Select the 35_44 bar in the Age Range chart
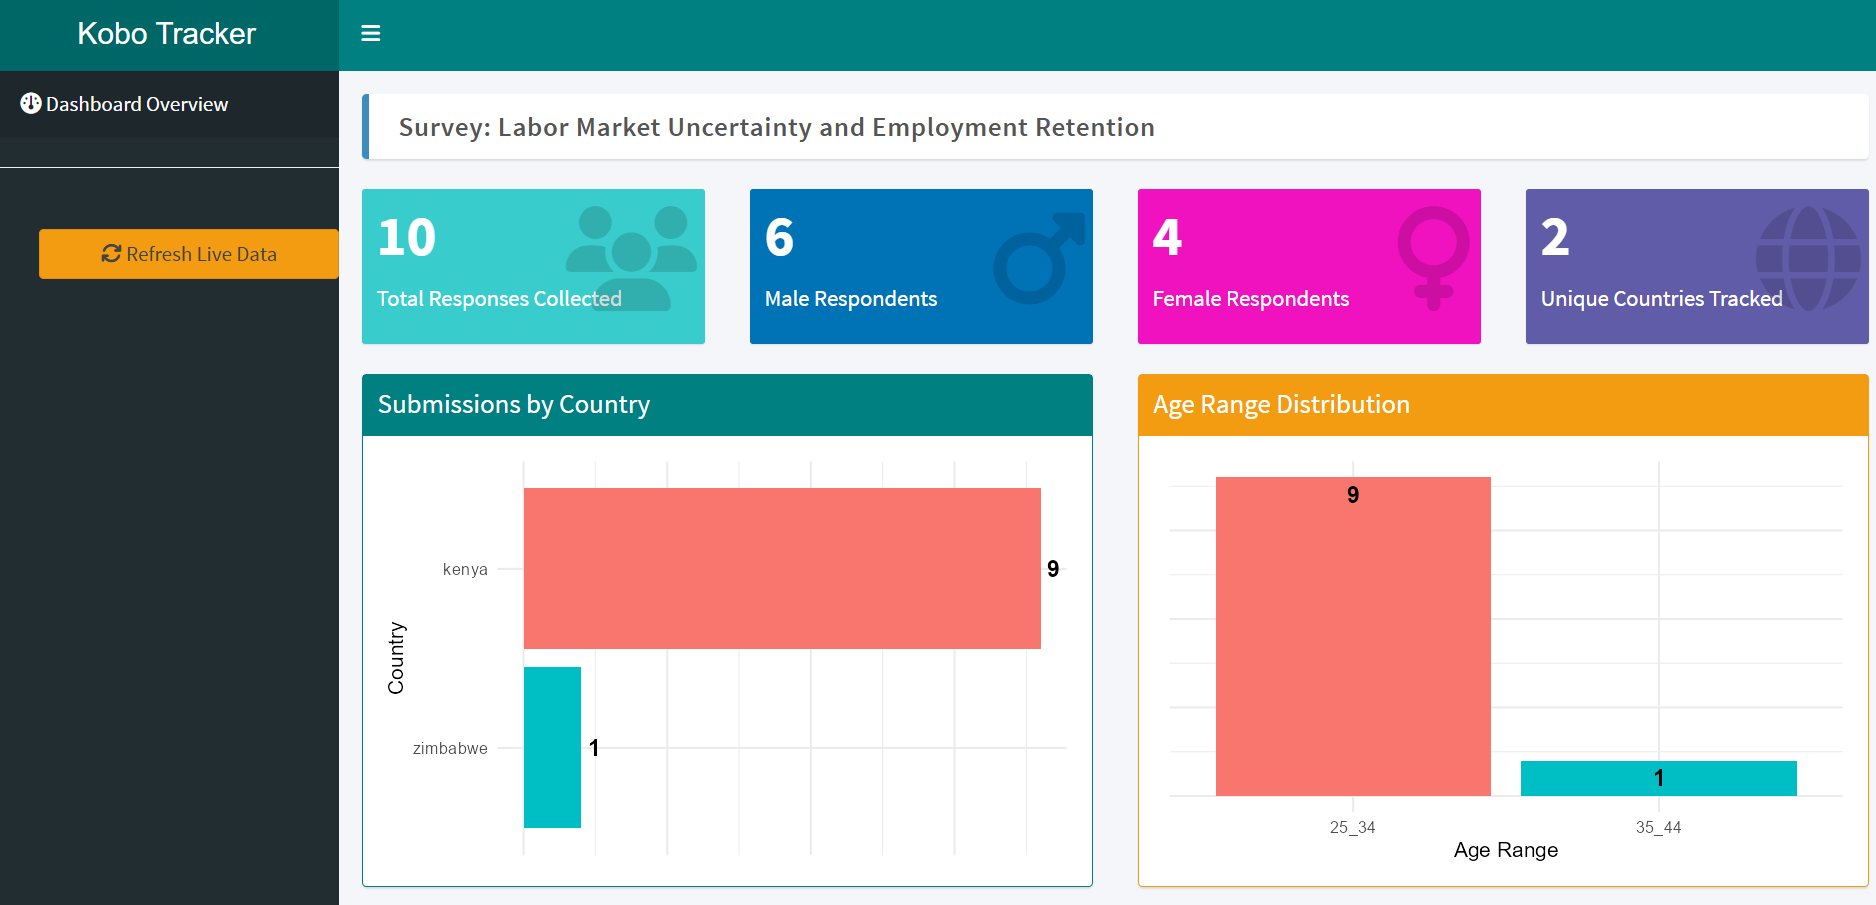 tap(1658, 778)
